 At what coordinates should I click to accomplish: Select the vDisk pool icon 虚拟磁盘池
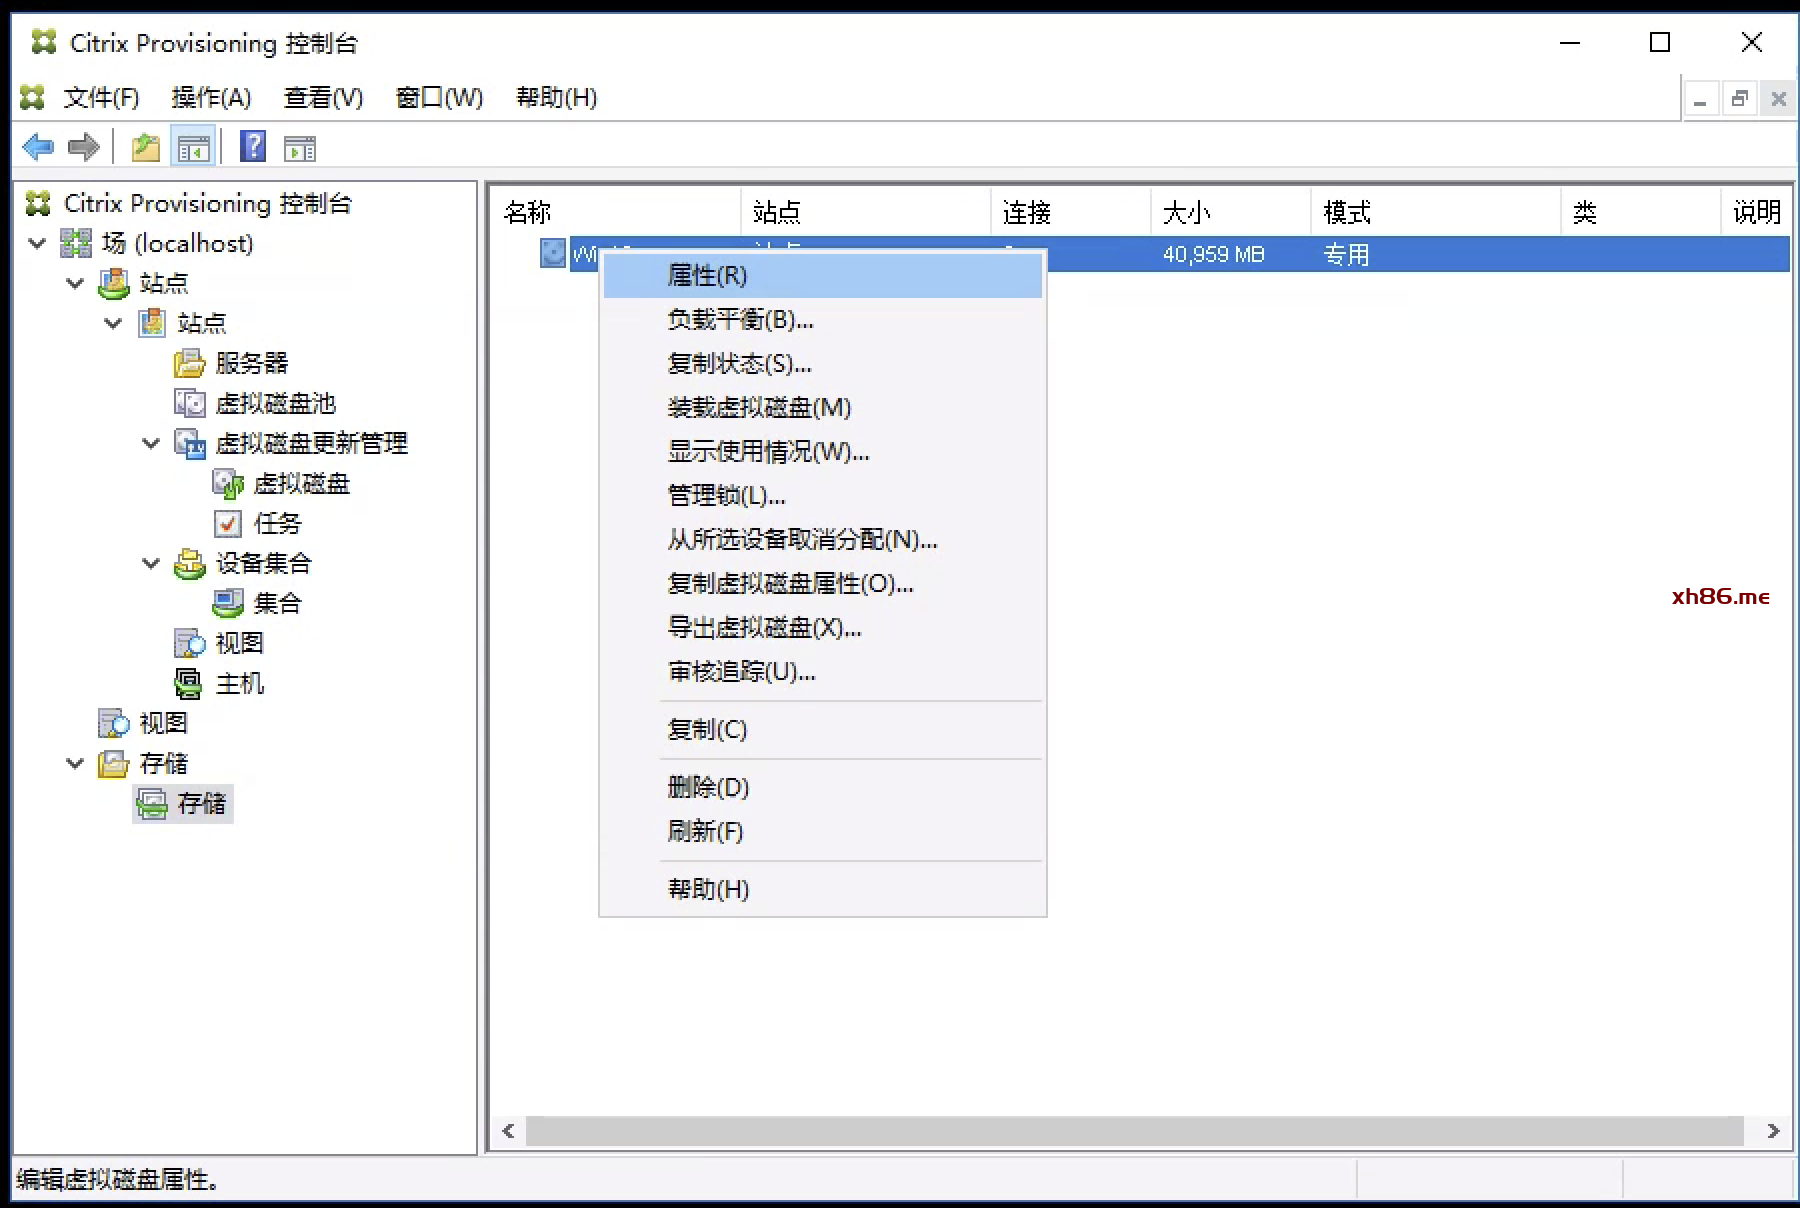pyautogui.click(x=189, y=403)
